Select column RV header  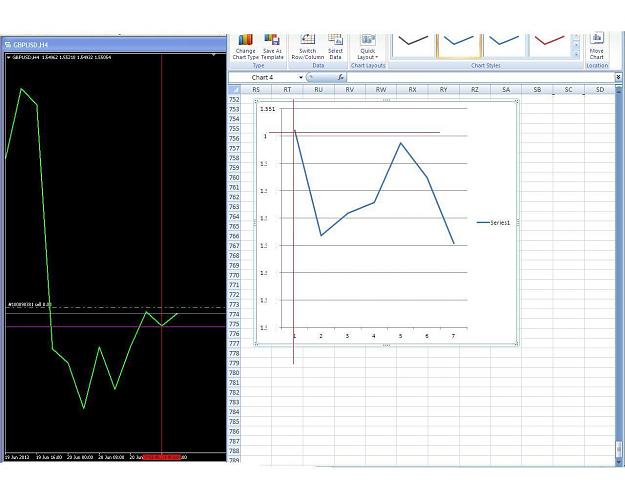[350, 90]
